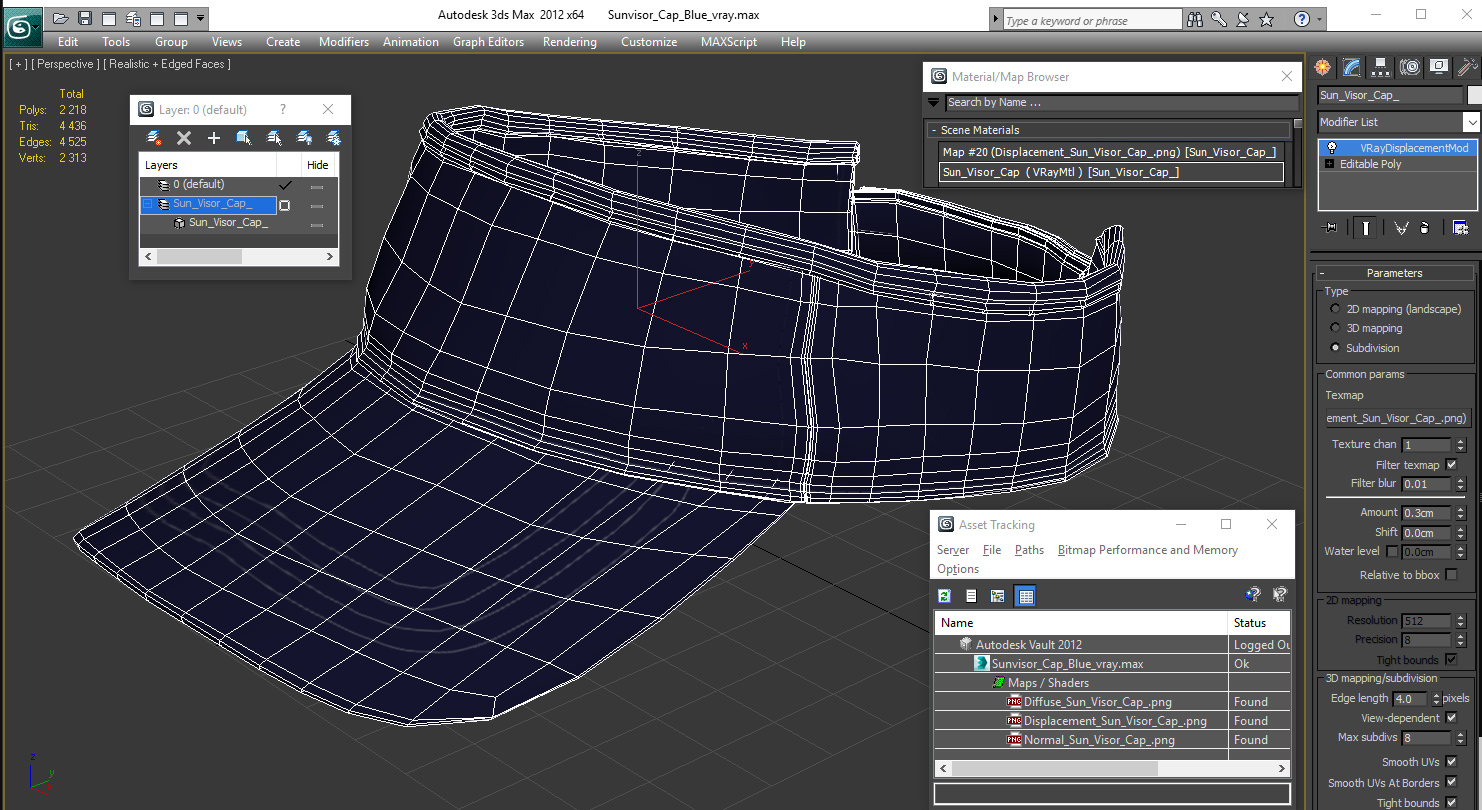Viewport: 1482px width, 810px height.
Task: Toggle View-dependent checkbox
Action: pyautogui.click(x=1452, y=718)
